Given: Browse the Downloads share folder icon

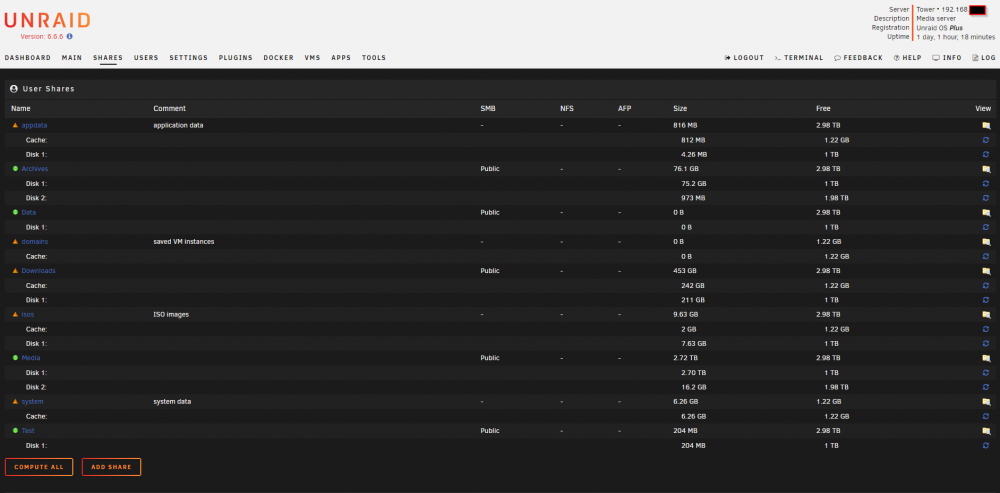Looking at the screenshot, I should pos(986,271).
